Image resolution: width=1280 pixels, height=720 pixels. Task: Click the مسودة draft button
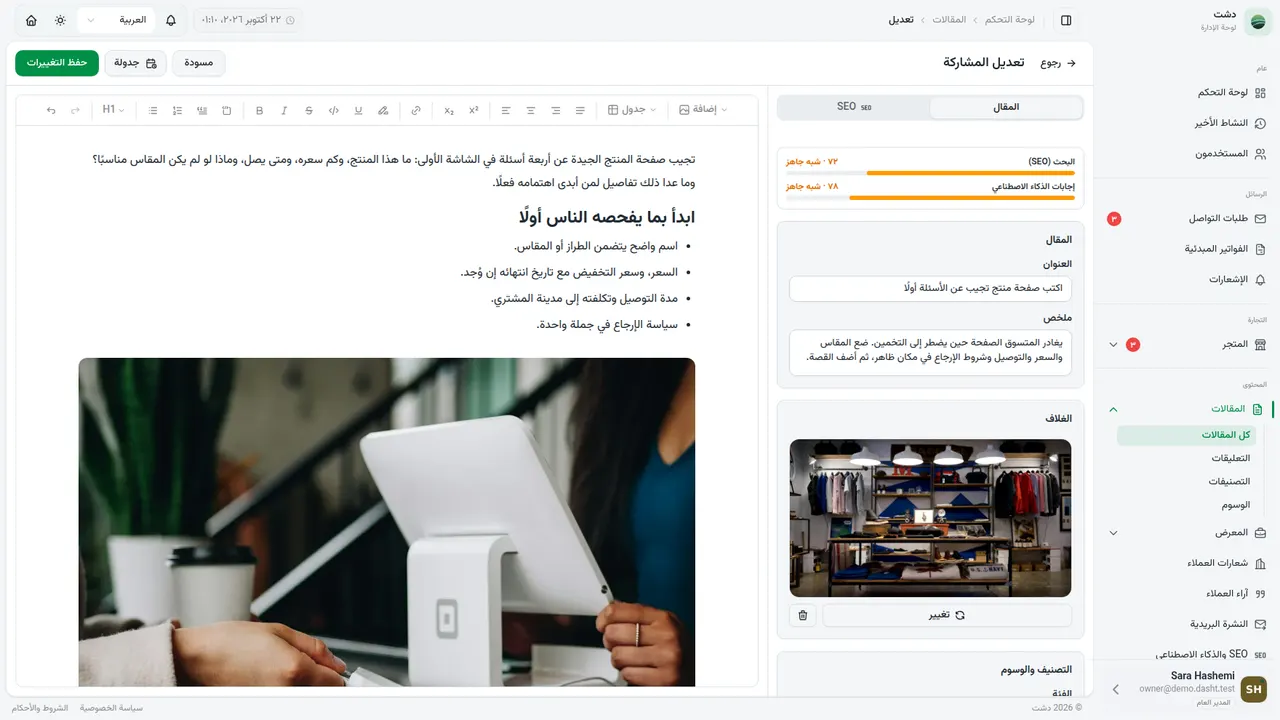tap(199, 63)
